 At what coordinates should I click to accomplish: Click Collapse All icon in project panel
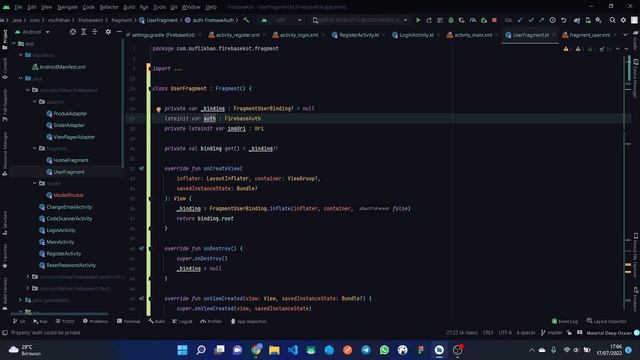point(94,32)
